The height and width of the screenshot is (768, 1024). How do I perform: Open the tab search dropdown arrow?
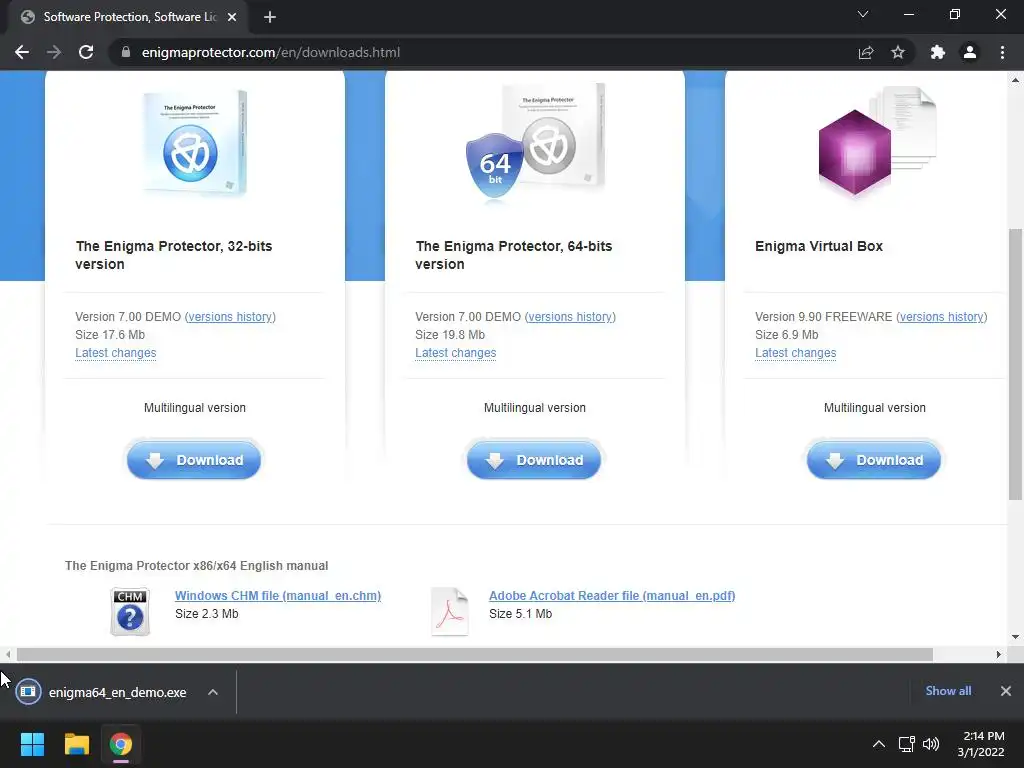(x=863, y=14)
